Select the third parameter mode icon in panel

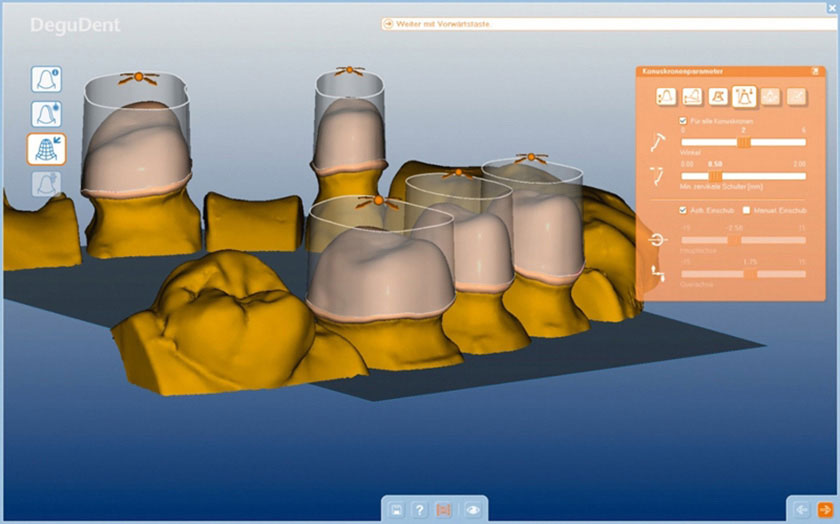(x=718, y=97)
